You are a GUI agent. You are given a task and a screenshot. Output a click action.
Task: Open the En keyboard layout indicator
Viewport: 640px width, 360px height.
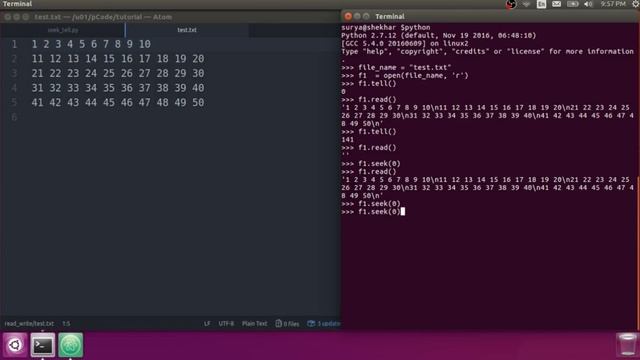tap(541, 4)
